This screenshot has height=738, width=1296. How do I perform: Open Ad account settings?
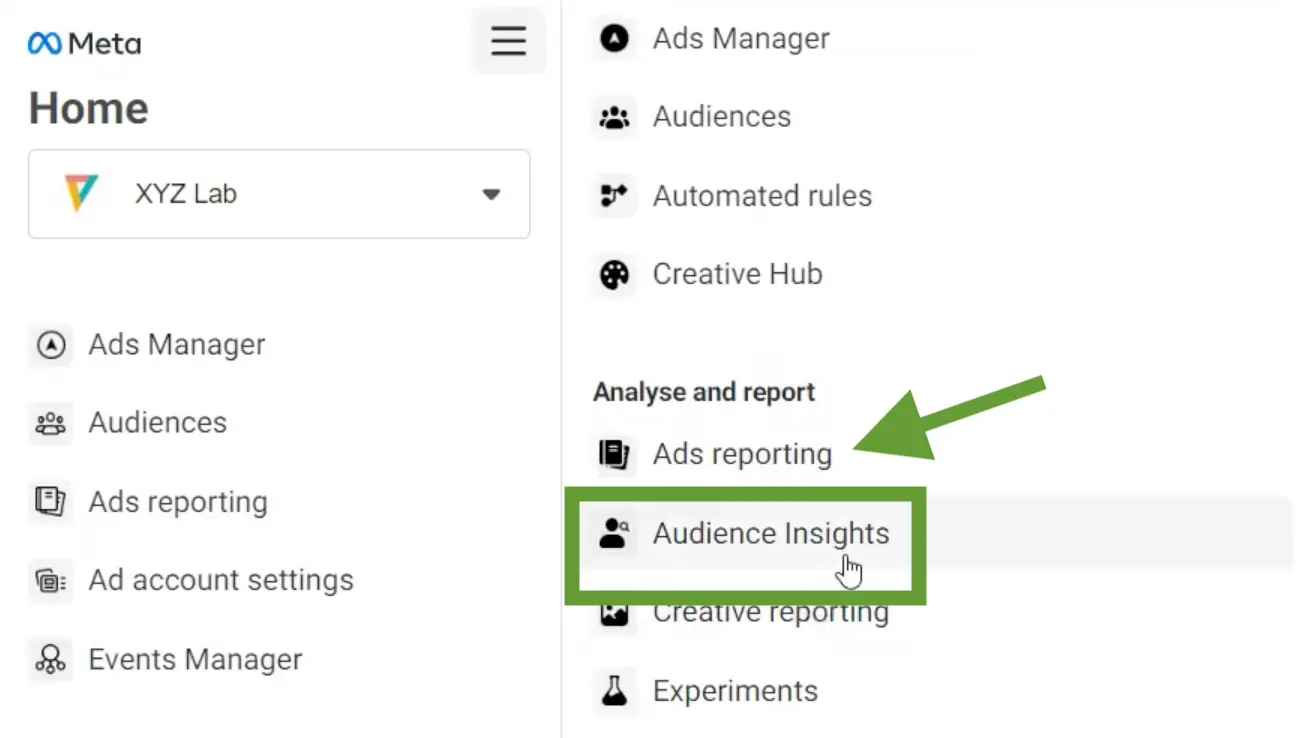pyautogui.click(x=221, y=580)
